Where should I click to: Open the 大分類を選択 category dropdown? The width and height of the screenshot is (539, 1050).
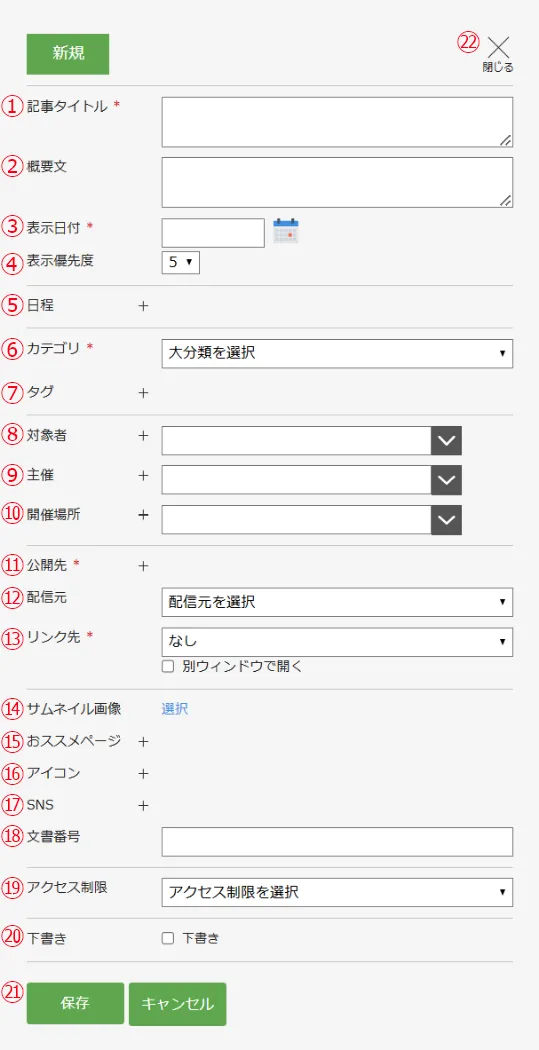[337, 354]
